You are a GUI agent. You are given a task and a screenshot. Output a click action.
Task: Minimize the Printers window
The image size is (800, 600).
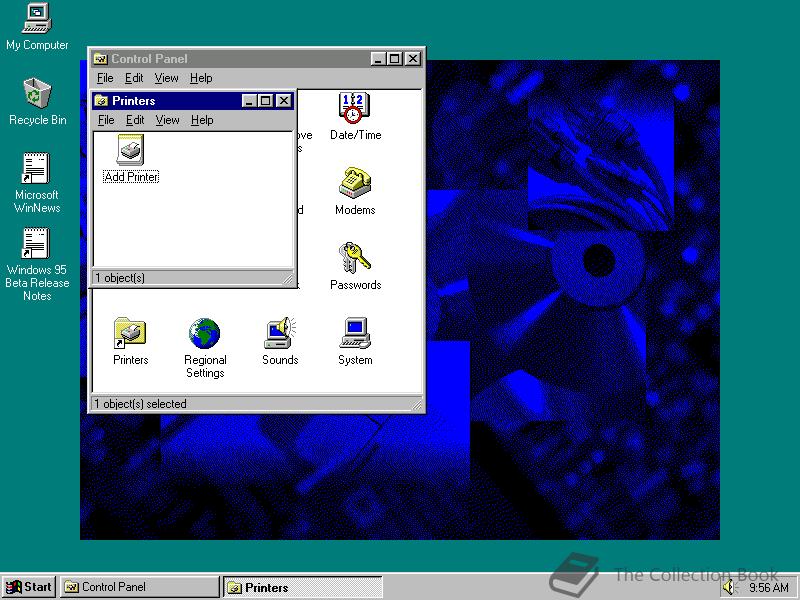pos(248,101)
